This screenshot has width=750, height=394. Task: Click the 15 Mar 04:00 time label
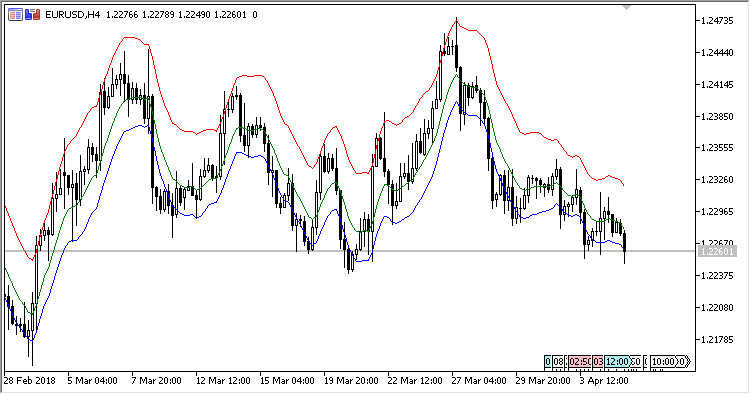point(287,381)
